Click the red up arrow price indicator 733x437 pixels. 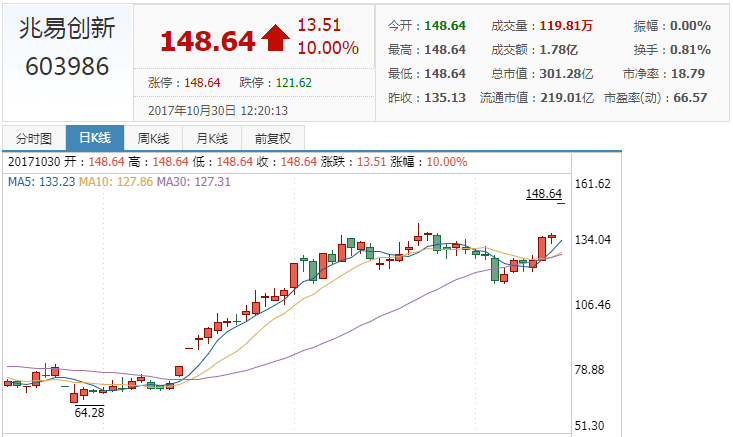[274, 39]
